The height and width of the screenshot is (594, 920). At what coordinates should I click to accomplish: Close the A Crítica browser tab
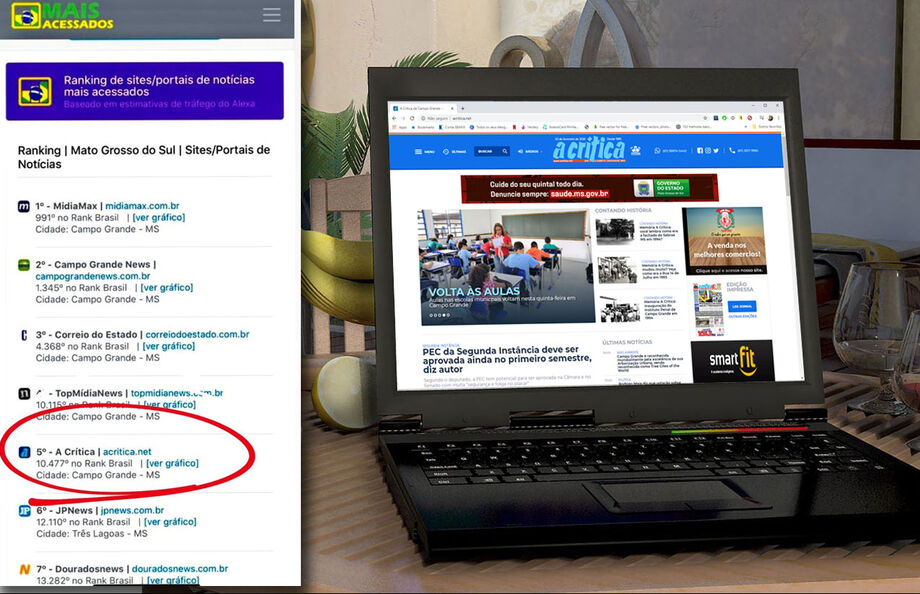[452, 109]
